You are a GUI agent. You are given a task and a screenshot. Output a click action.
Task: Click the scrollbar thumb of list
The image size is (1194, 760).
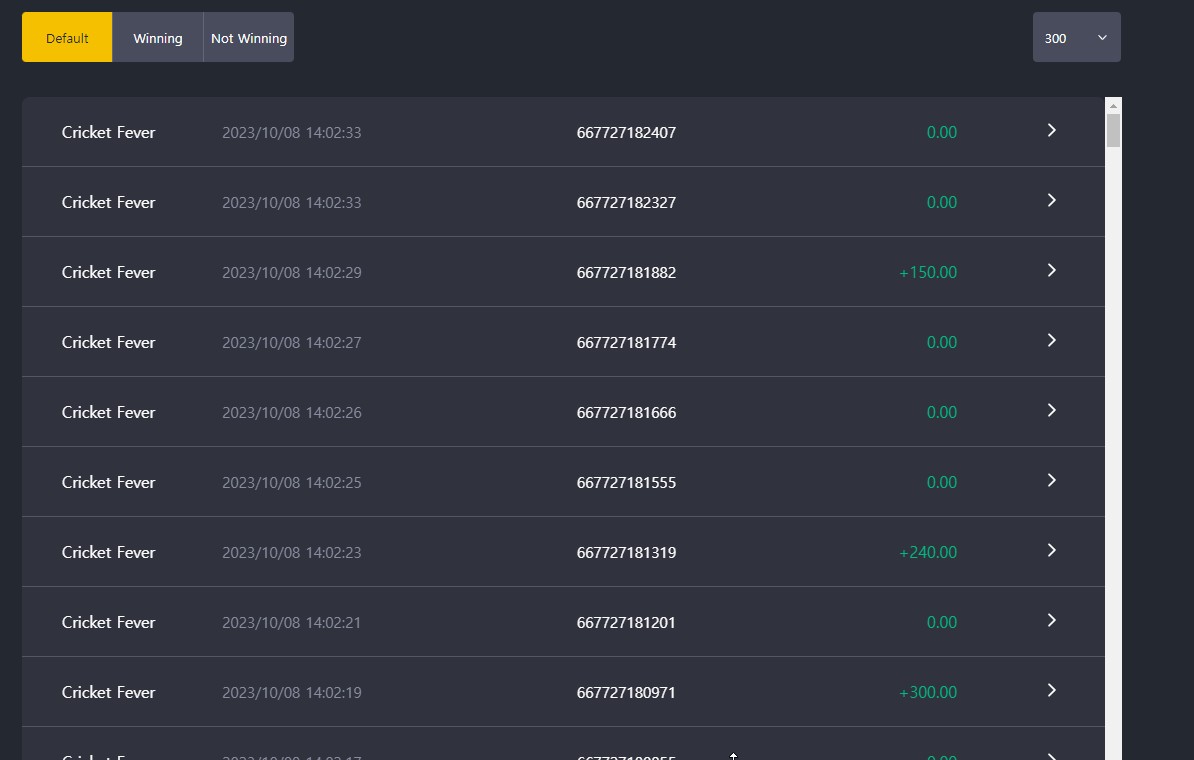[x=1113, y=130]
